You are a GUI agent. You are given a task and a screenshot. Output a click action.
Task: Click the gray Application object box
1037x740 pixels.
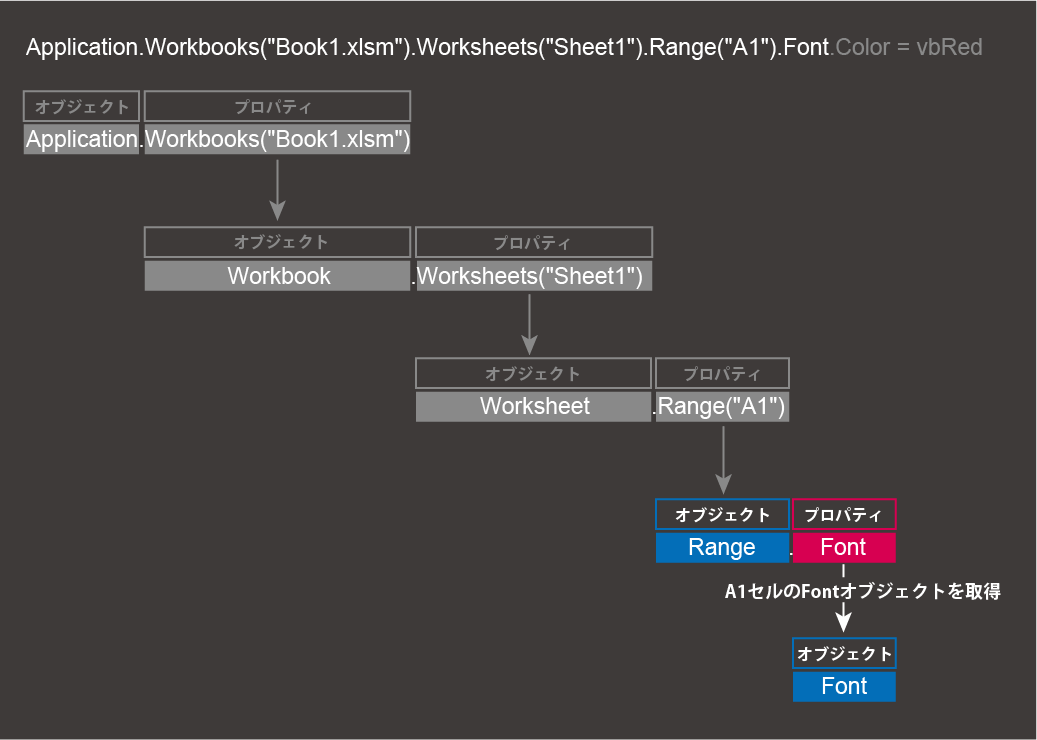[x=81, y=139]
